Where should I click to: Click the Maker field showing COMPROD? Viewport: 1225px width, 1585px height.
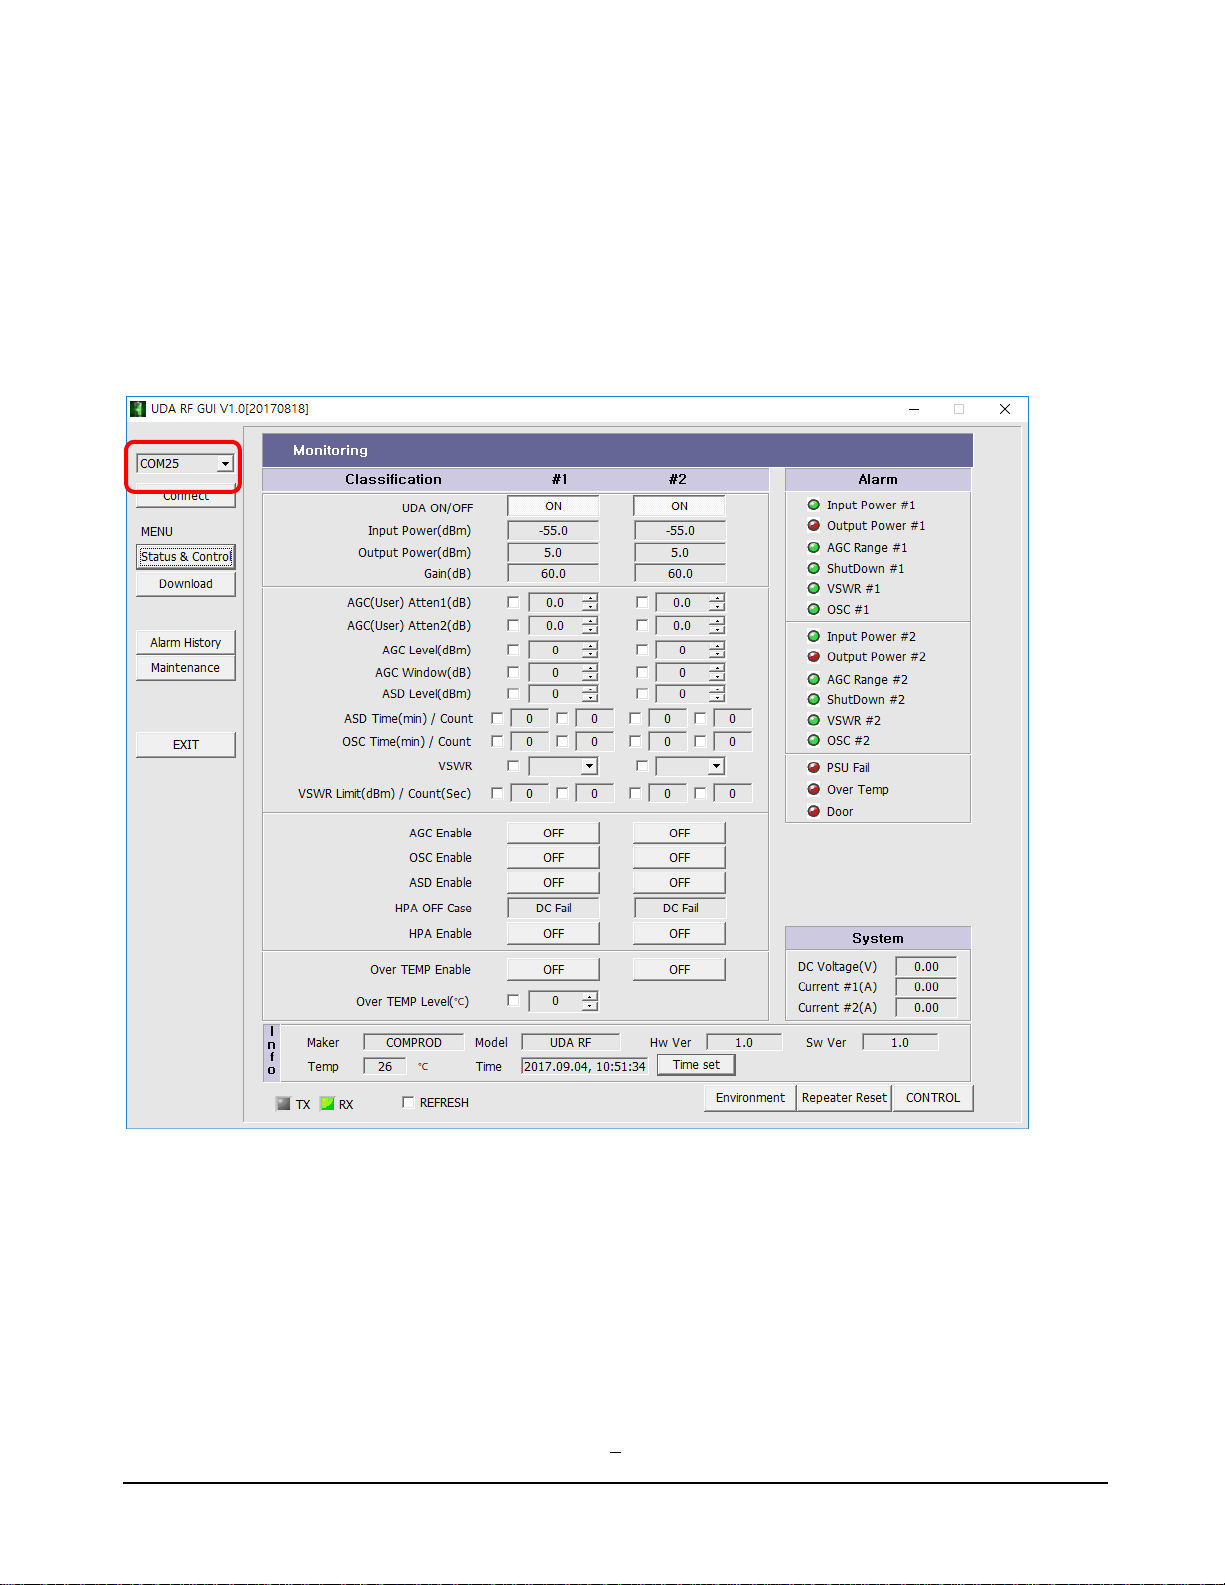tap(414, 1043)
